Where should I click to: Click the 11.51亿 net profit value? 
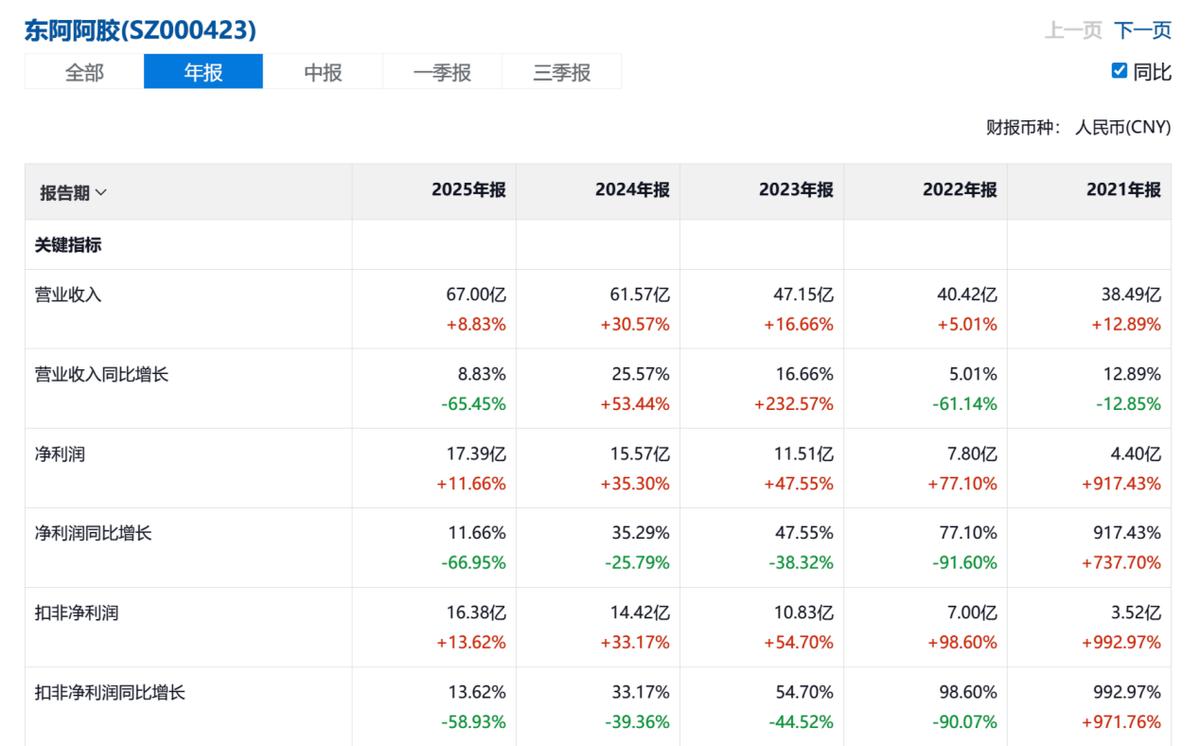(804, 454)
